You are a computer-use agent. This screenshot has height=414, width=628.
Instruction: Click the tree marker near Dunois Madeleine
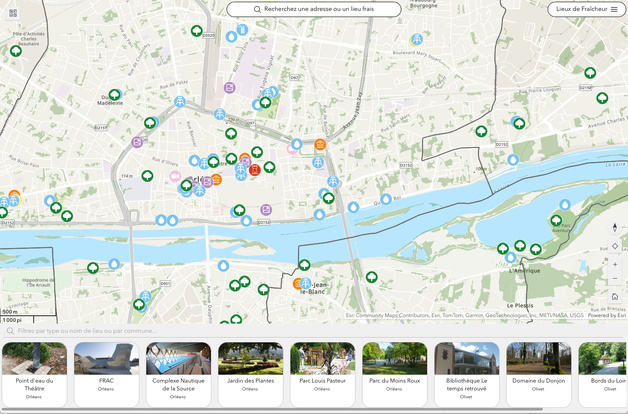[115, 95]
